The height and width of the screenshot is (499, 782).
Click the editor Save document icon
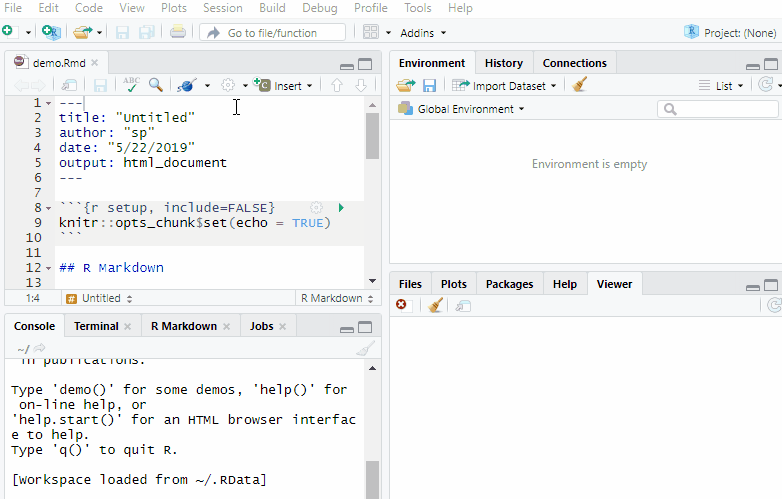pos(100,85)
